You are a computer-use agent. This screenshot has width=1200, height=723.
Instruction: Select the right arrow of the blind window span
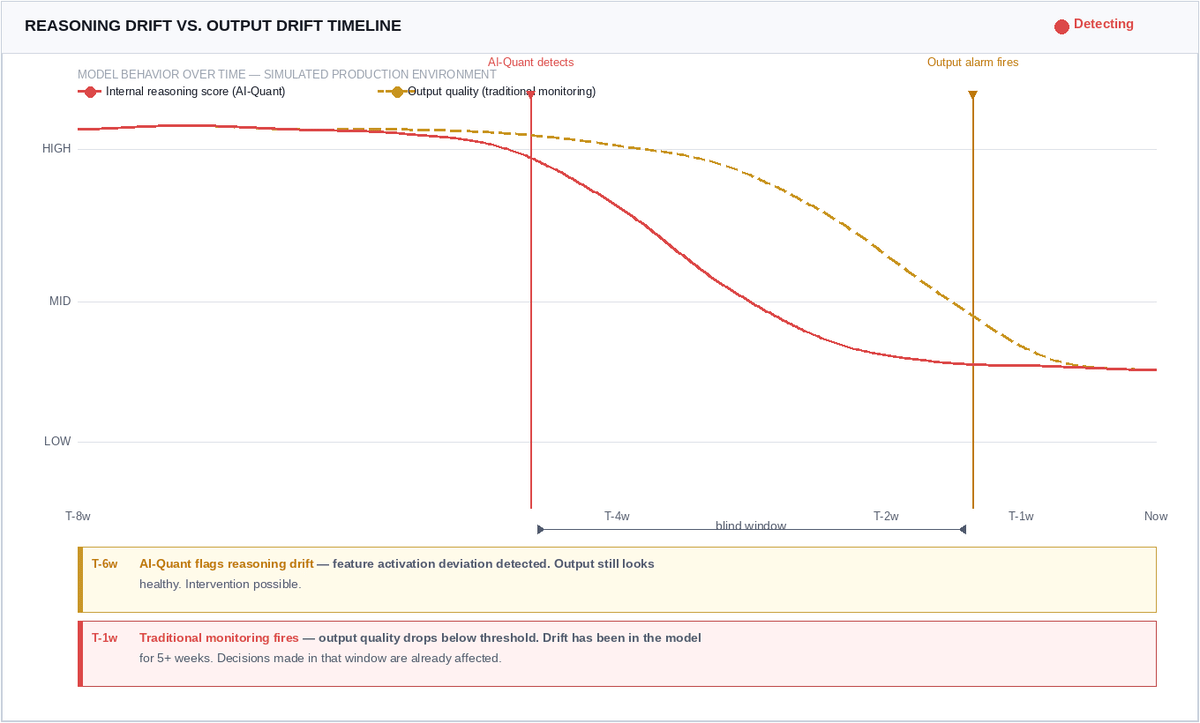(963, 528)
